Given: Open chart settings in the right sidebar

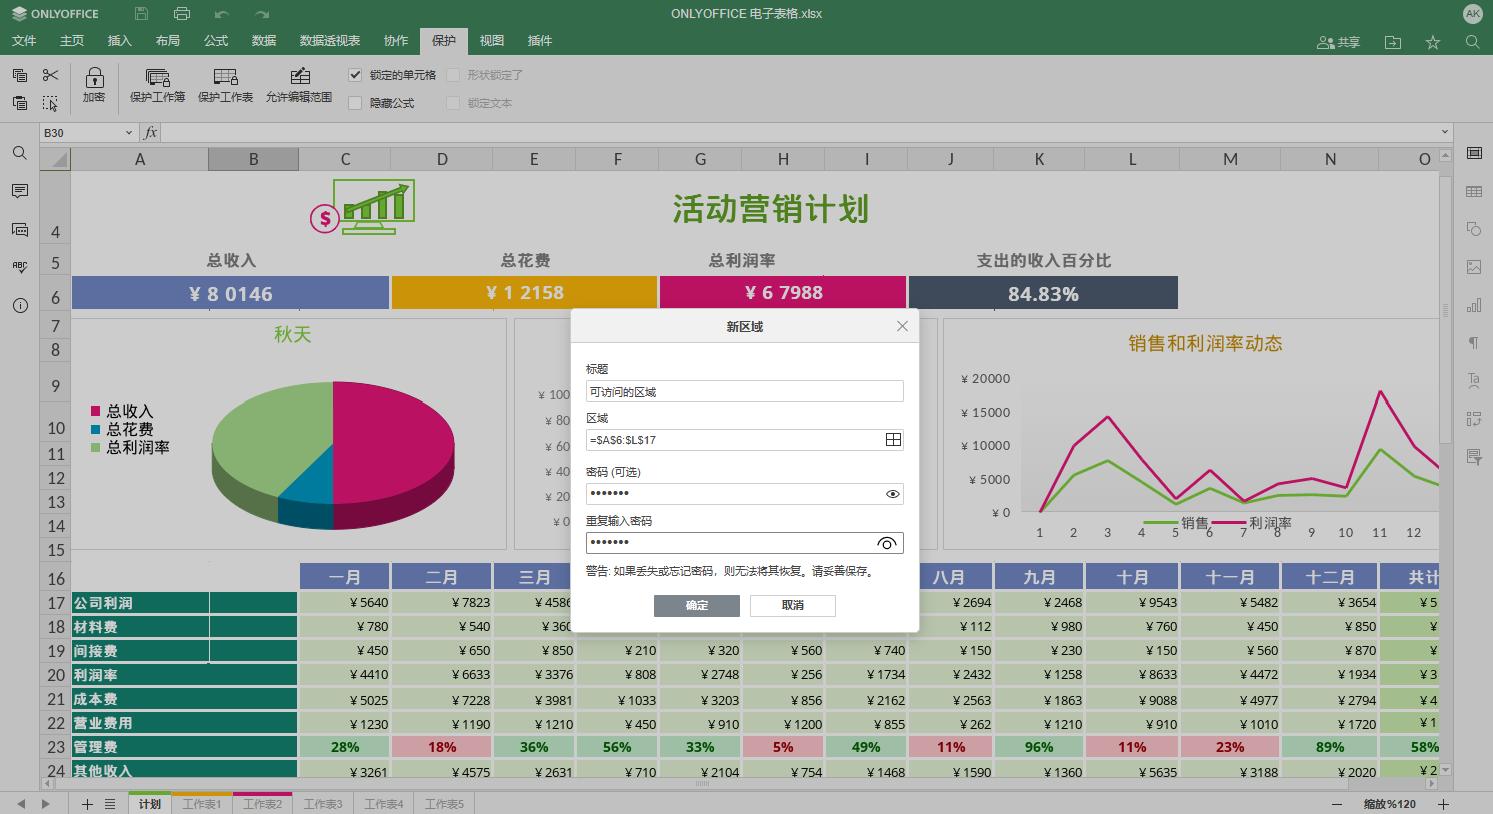Looking at the screenshot, I should [x=1474, y=305].
